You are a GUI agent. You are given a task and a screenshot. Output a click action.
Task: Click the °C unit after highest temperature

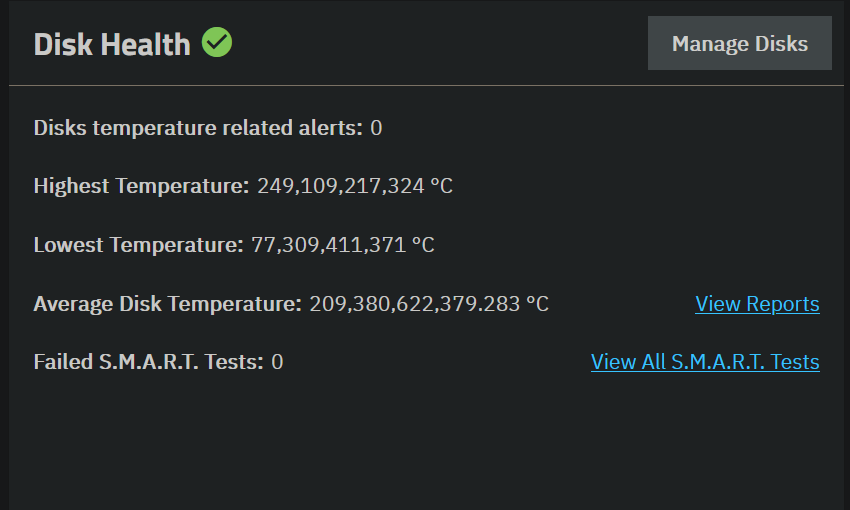pyautogui.click(x=441, y=186)
